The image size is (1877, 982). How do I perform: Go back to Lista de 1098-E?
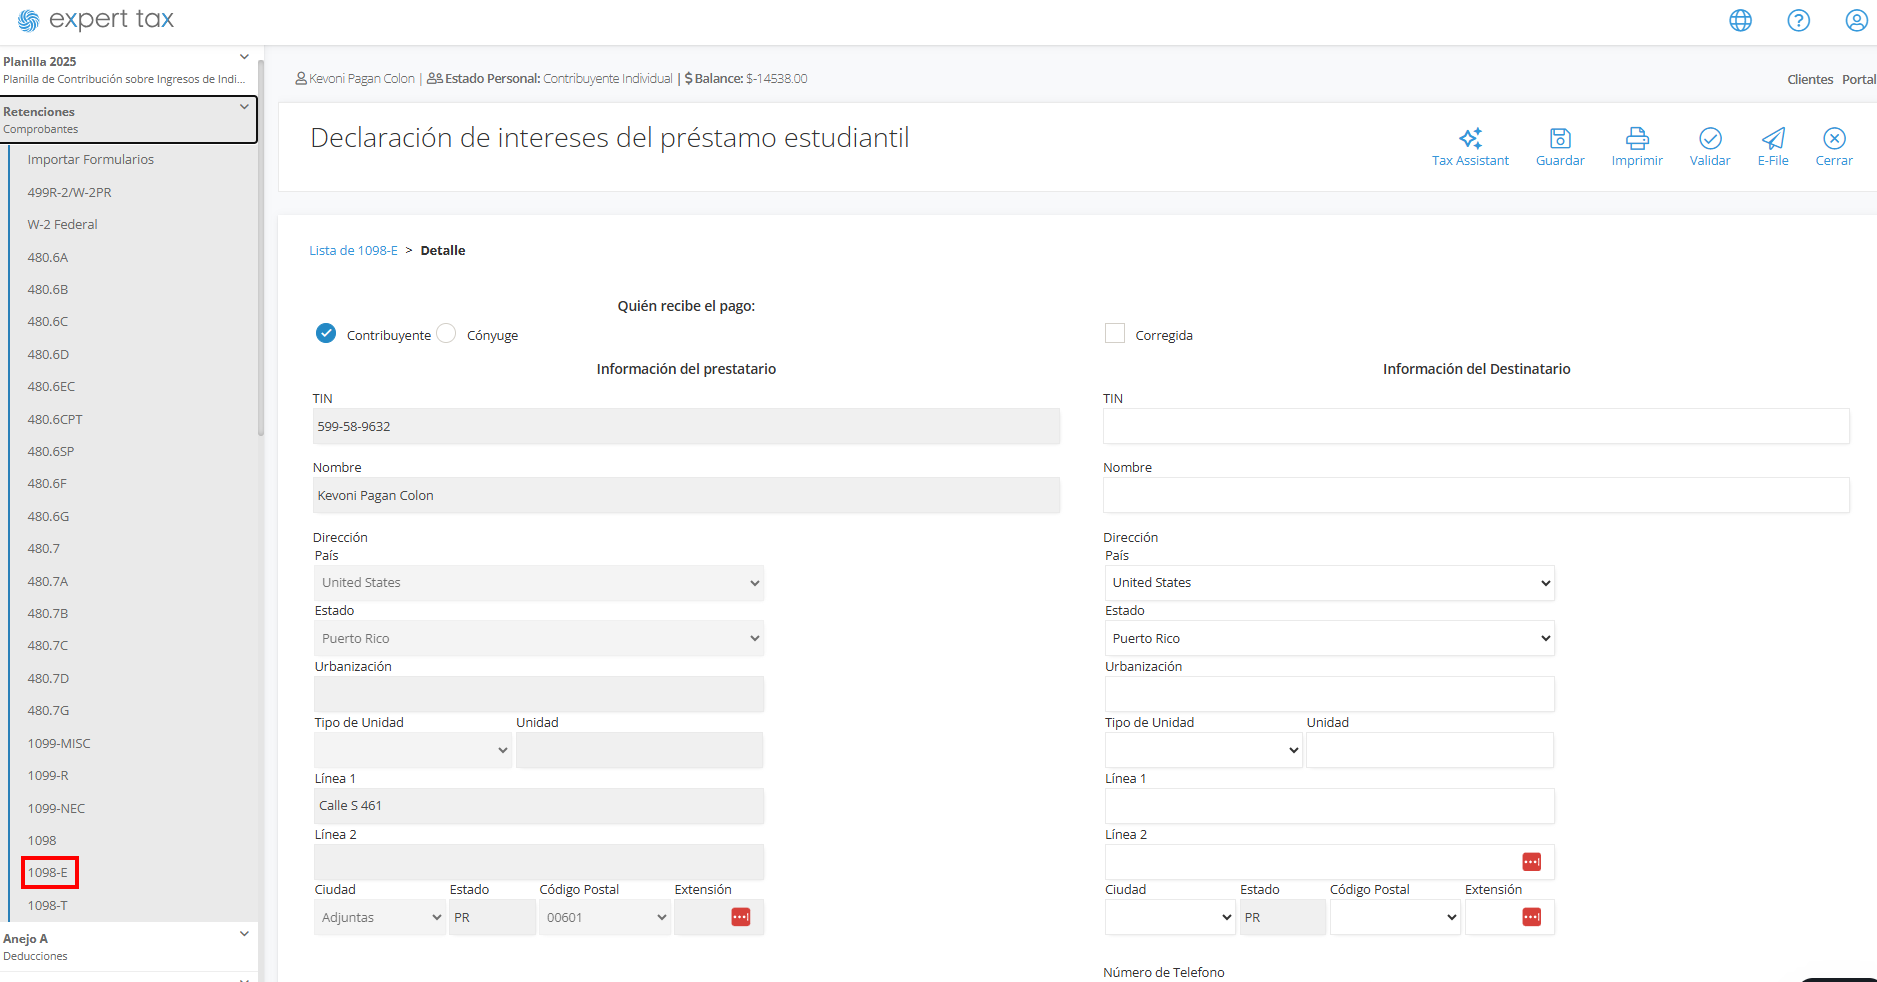(x=353, y=251)
